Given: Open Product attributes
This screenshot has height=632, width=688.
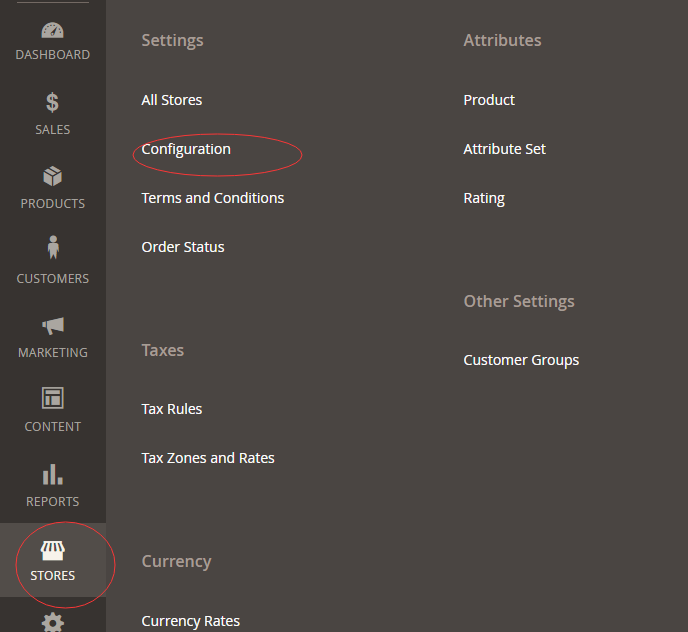Looking at the screenshot, I should tap(489, 100).
